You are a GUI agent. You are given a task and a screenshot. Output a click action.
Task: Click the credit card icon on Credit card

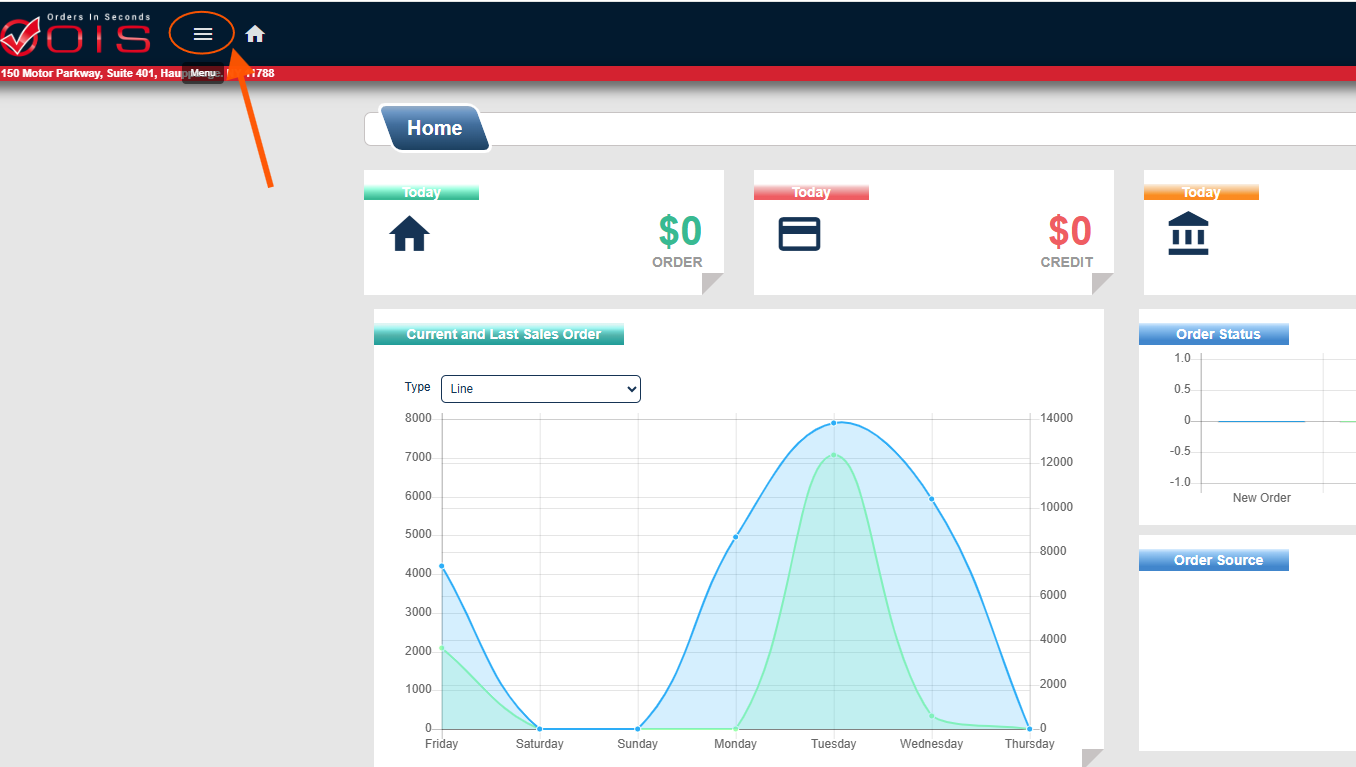click(x=799, y=234)
